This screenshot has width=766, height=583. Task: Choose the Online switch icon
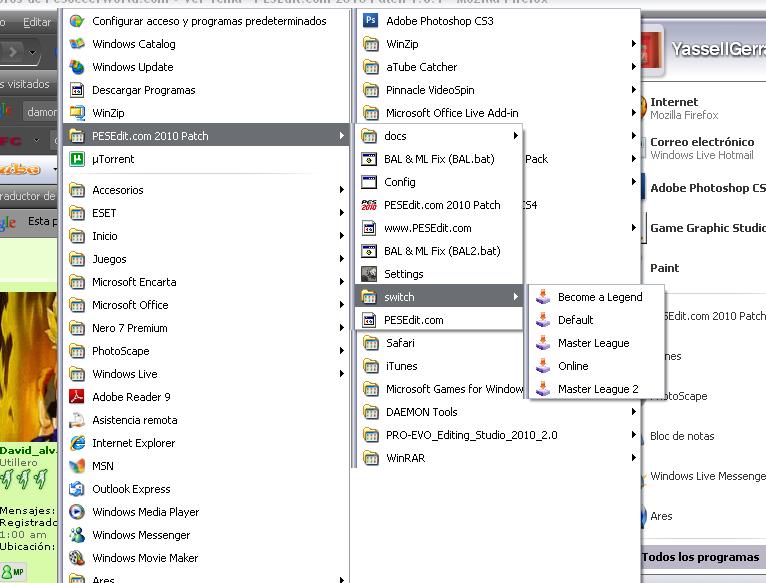543,366
